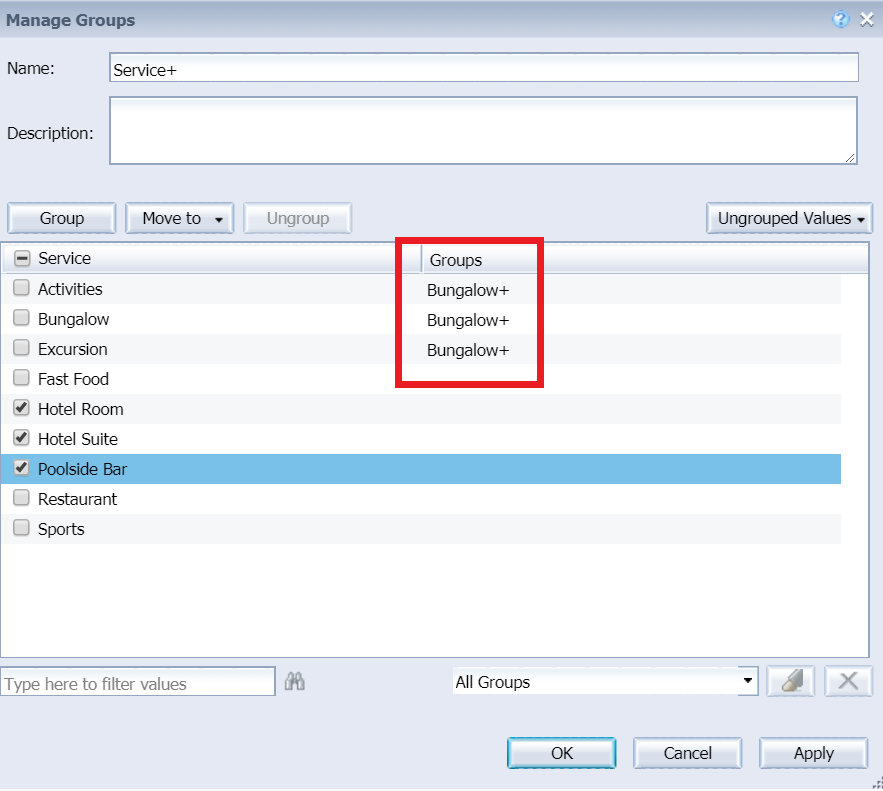This screenshot has height=791, width=883.
Task: Open the Move to dropdown
Action: 179,218
